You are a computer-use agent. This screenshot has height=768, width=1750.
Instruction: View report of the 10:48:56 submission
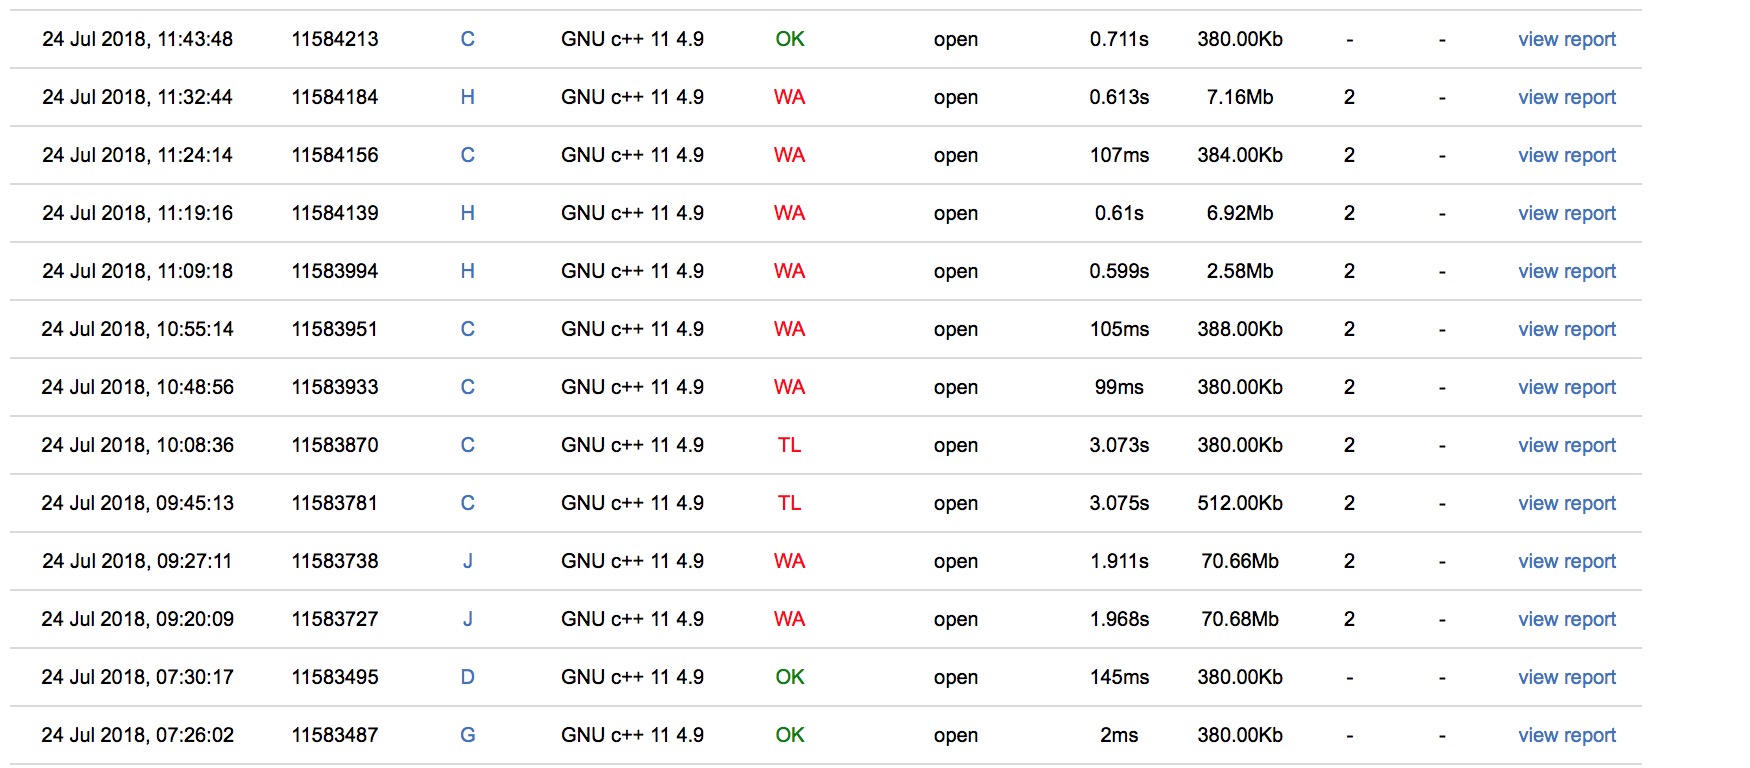point(1566,387)
